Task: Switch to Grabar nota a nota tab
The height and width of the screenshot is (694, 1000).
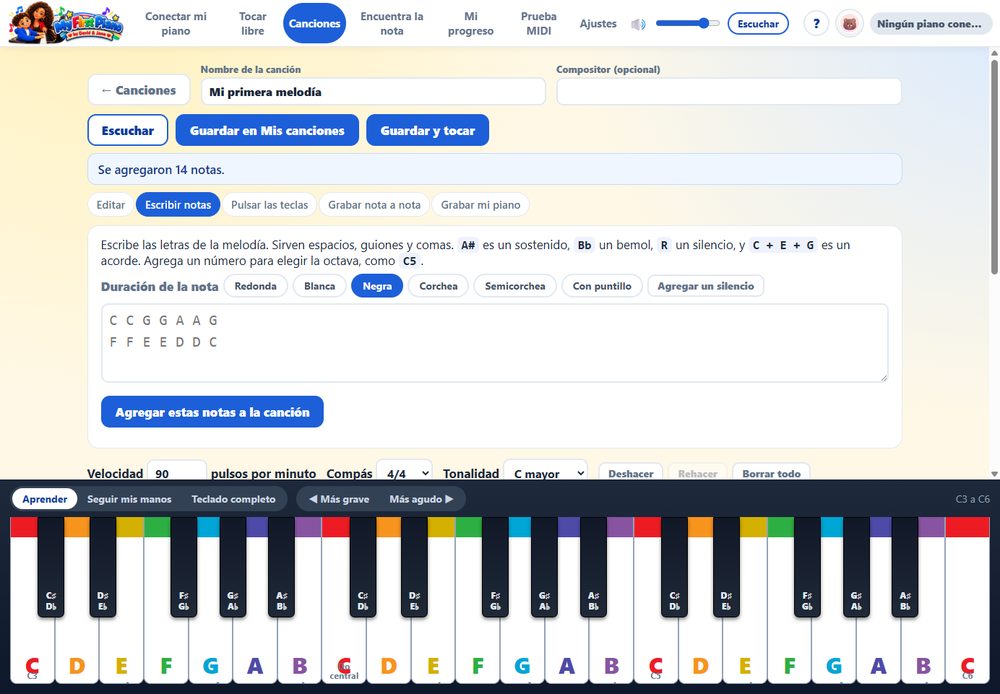Action: click(374, 205)
